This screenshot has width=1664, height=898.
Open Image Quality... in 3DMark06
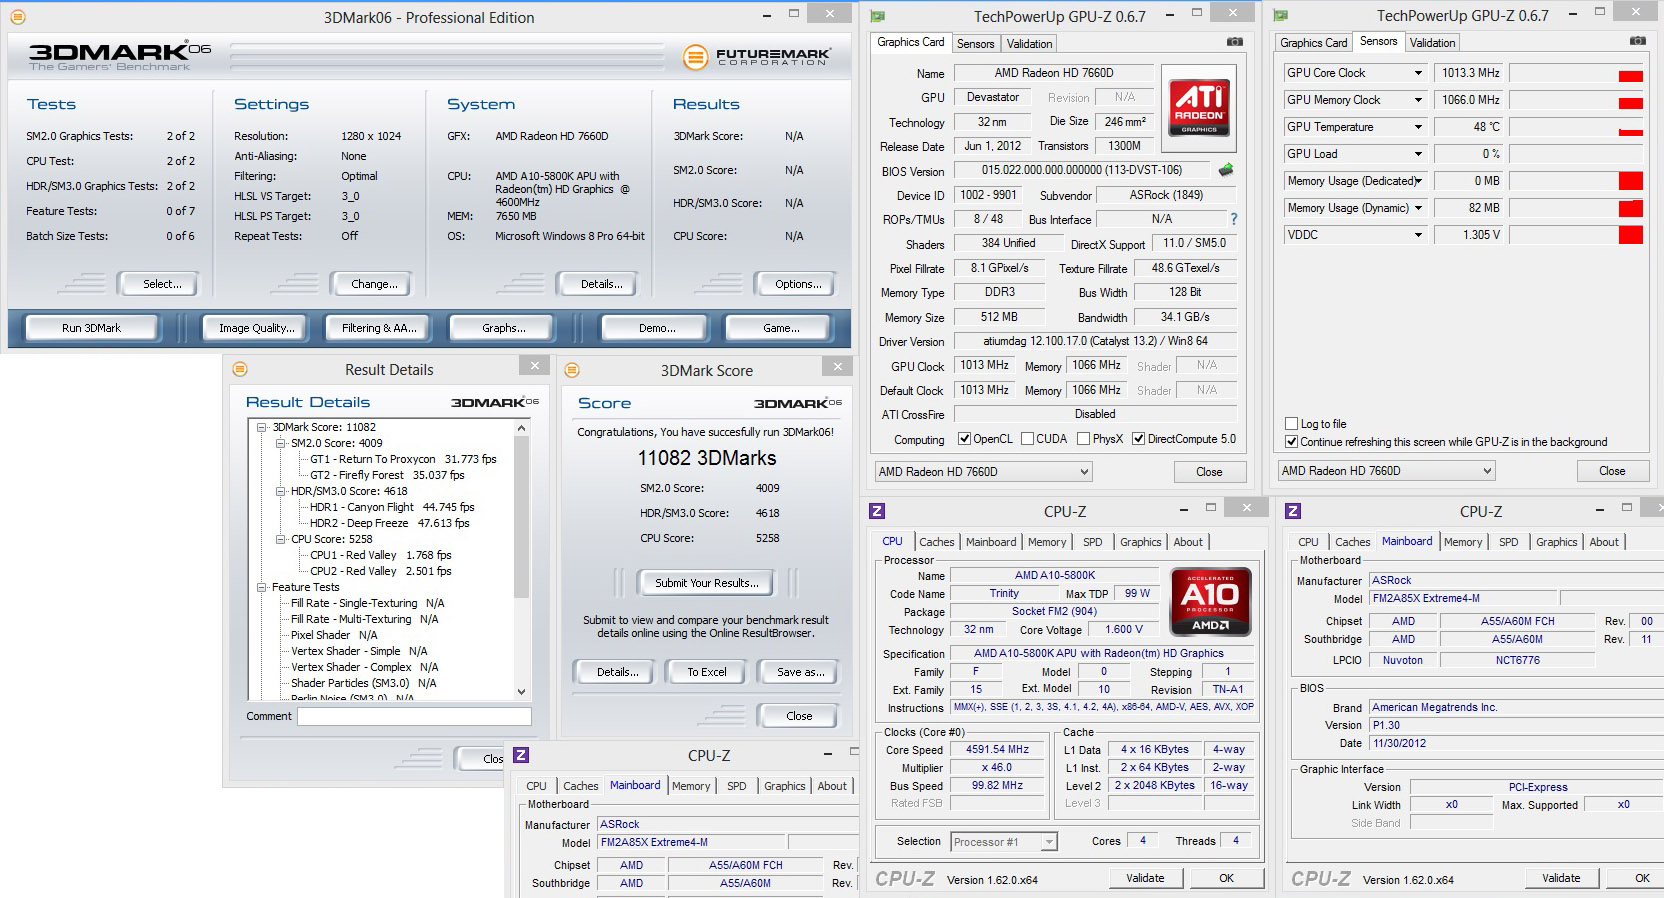[x=257, y=328]
